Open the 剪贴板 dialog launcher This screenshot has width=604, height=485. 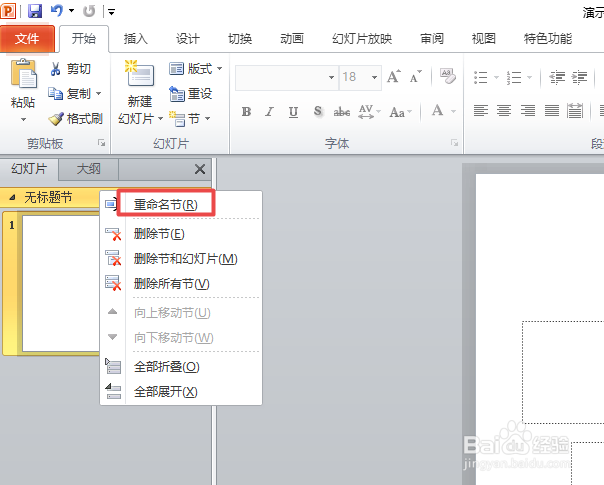(101, 143)
